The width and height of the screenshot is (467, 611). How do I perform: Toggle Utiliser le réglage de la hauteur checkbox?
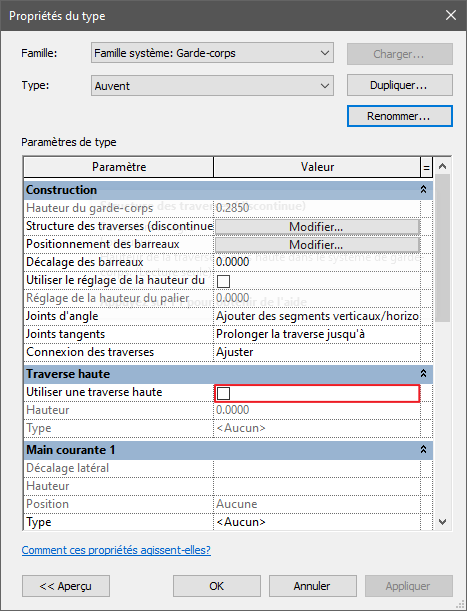pos(223,281)
